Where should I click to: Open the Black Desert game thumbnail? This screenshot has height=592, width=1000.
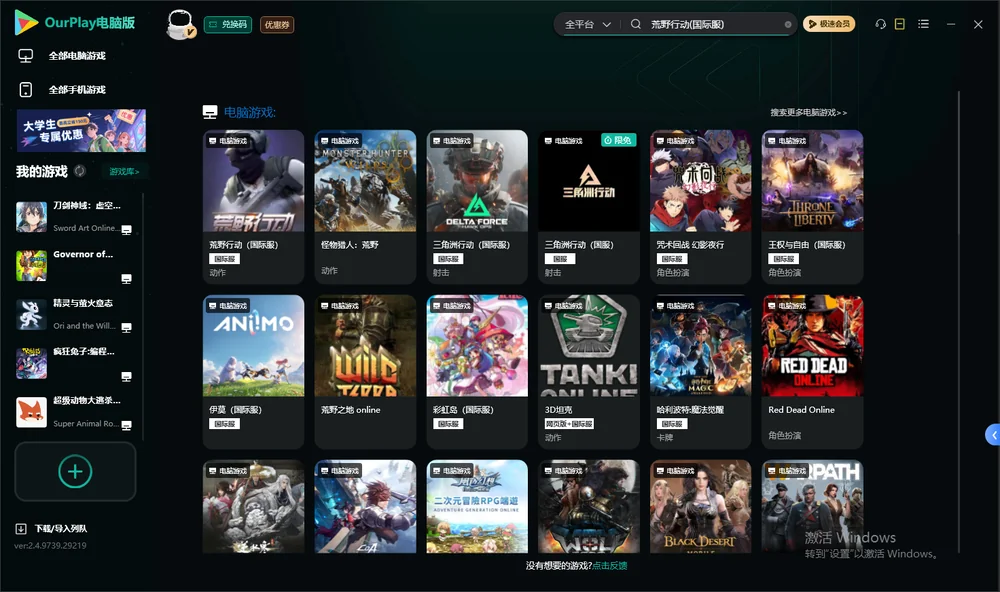coord(700,507)
